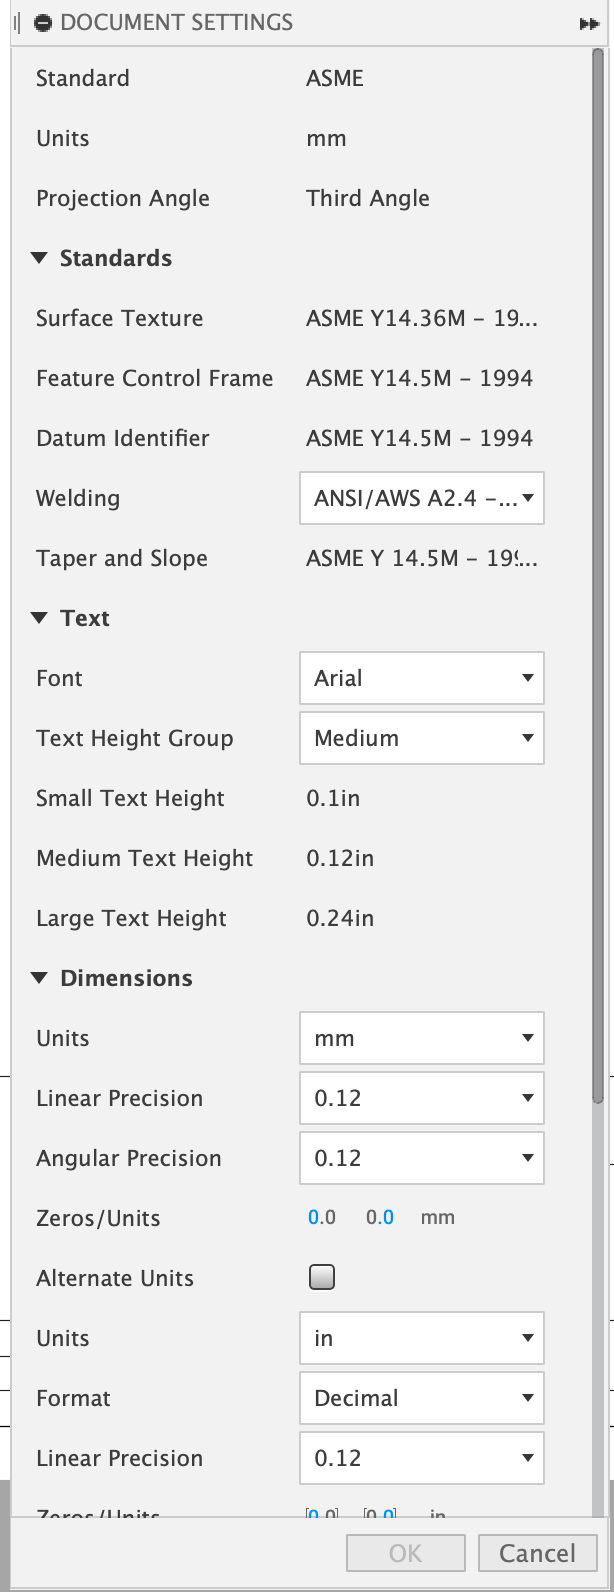Click the Cancel button
614x1592 pixels.
coord(537,1553)
